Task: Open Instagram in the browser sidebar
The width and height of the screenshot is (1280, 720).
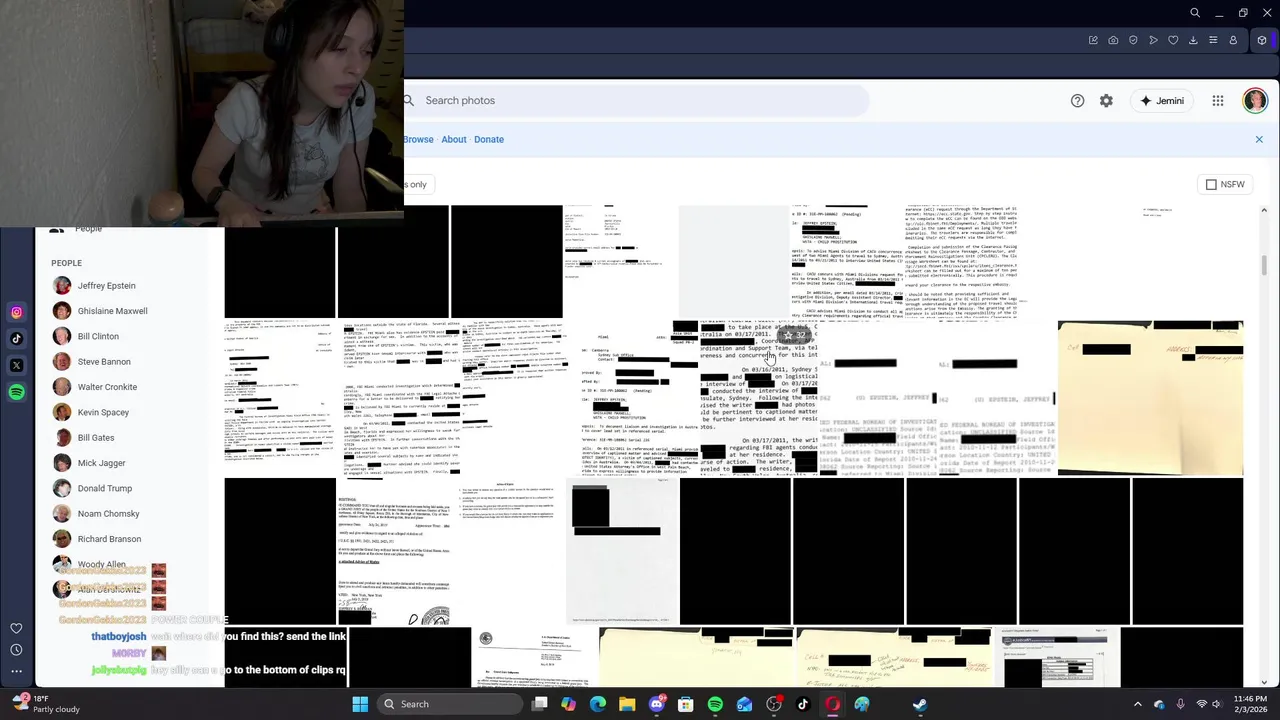Action: coord(16,313)
